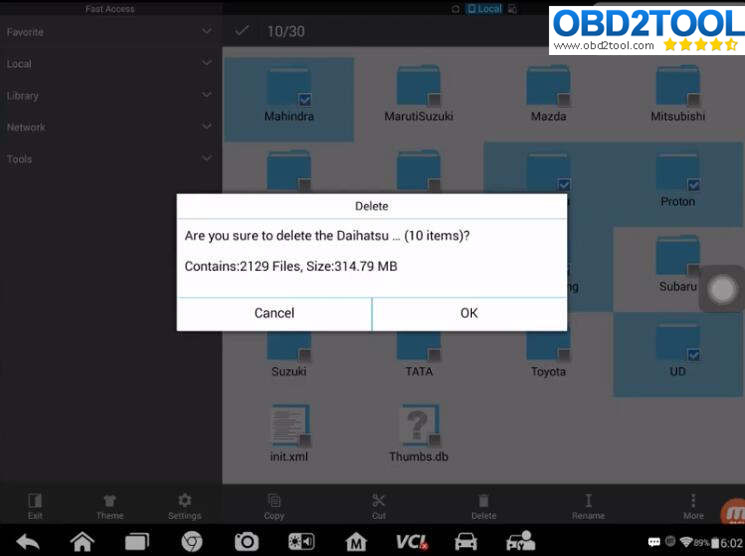Open the MaxiSys M home icon
745x556 pixels.
pyautogui.click(x=356, y=542)
